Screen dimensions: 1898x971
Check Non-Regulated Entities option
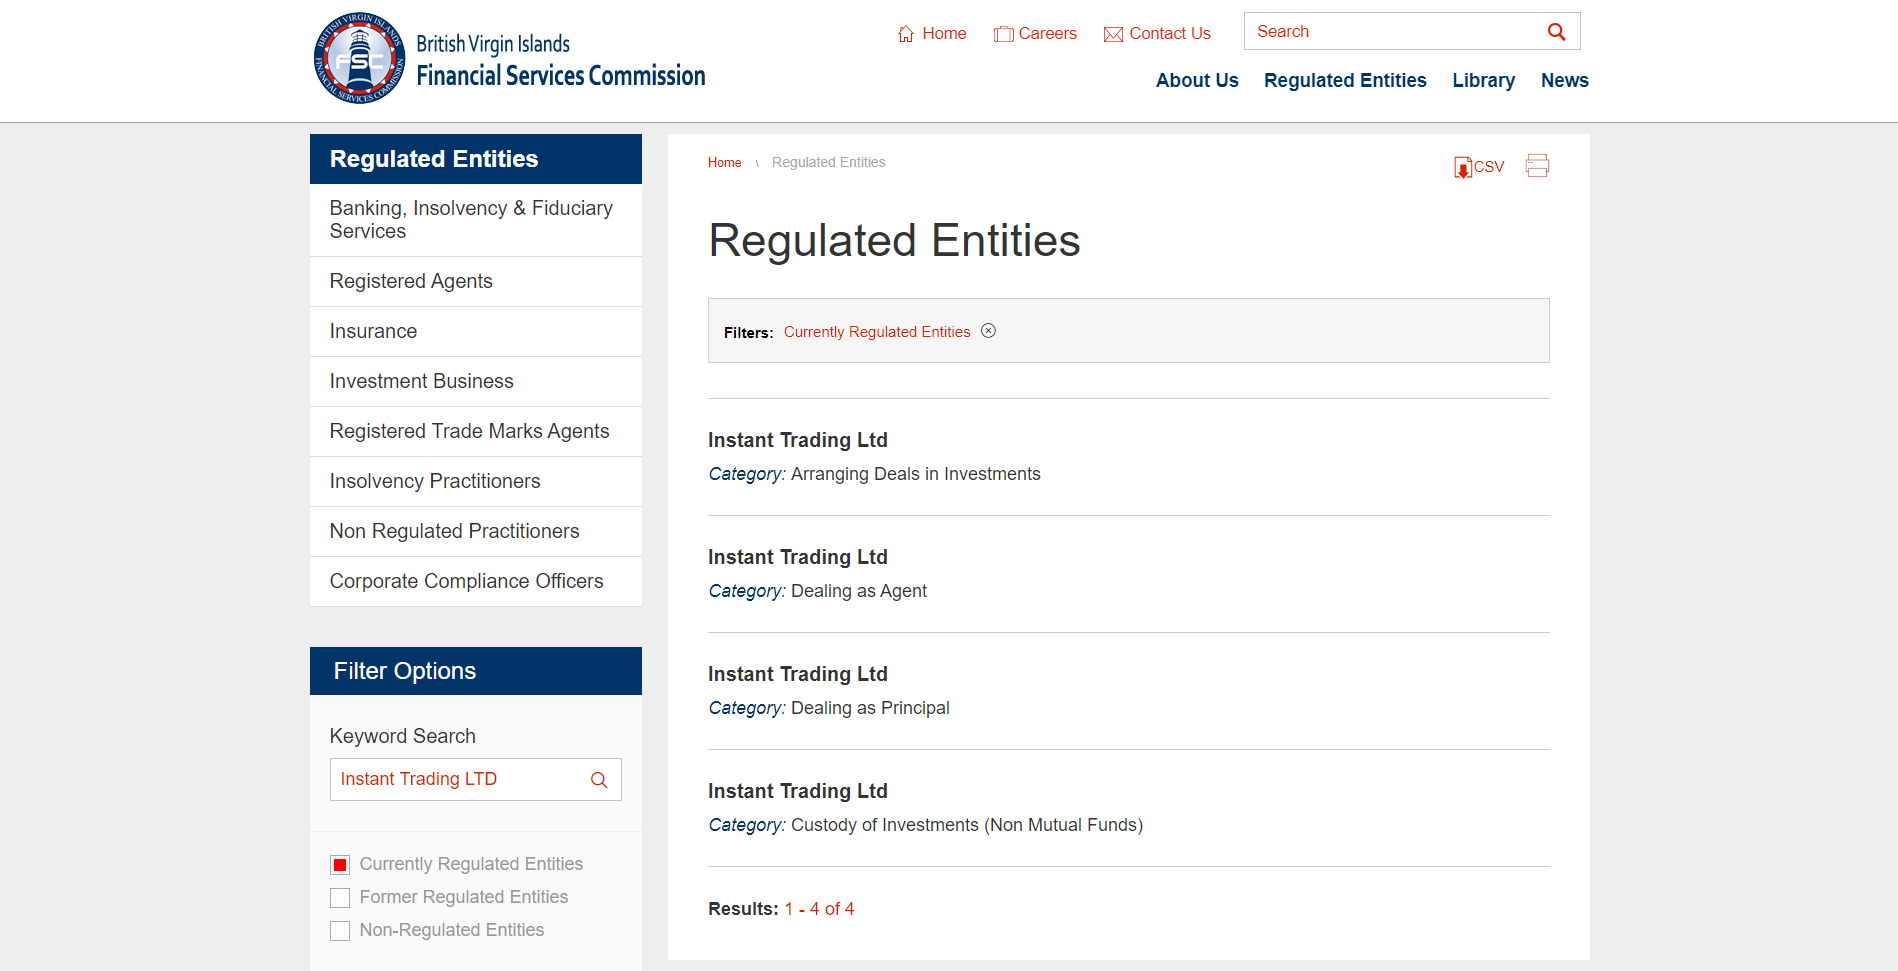pos(340,930)
